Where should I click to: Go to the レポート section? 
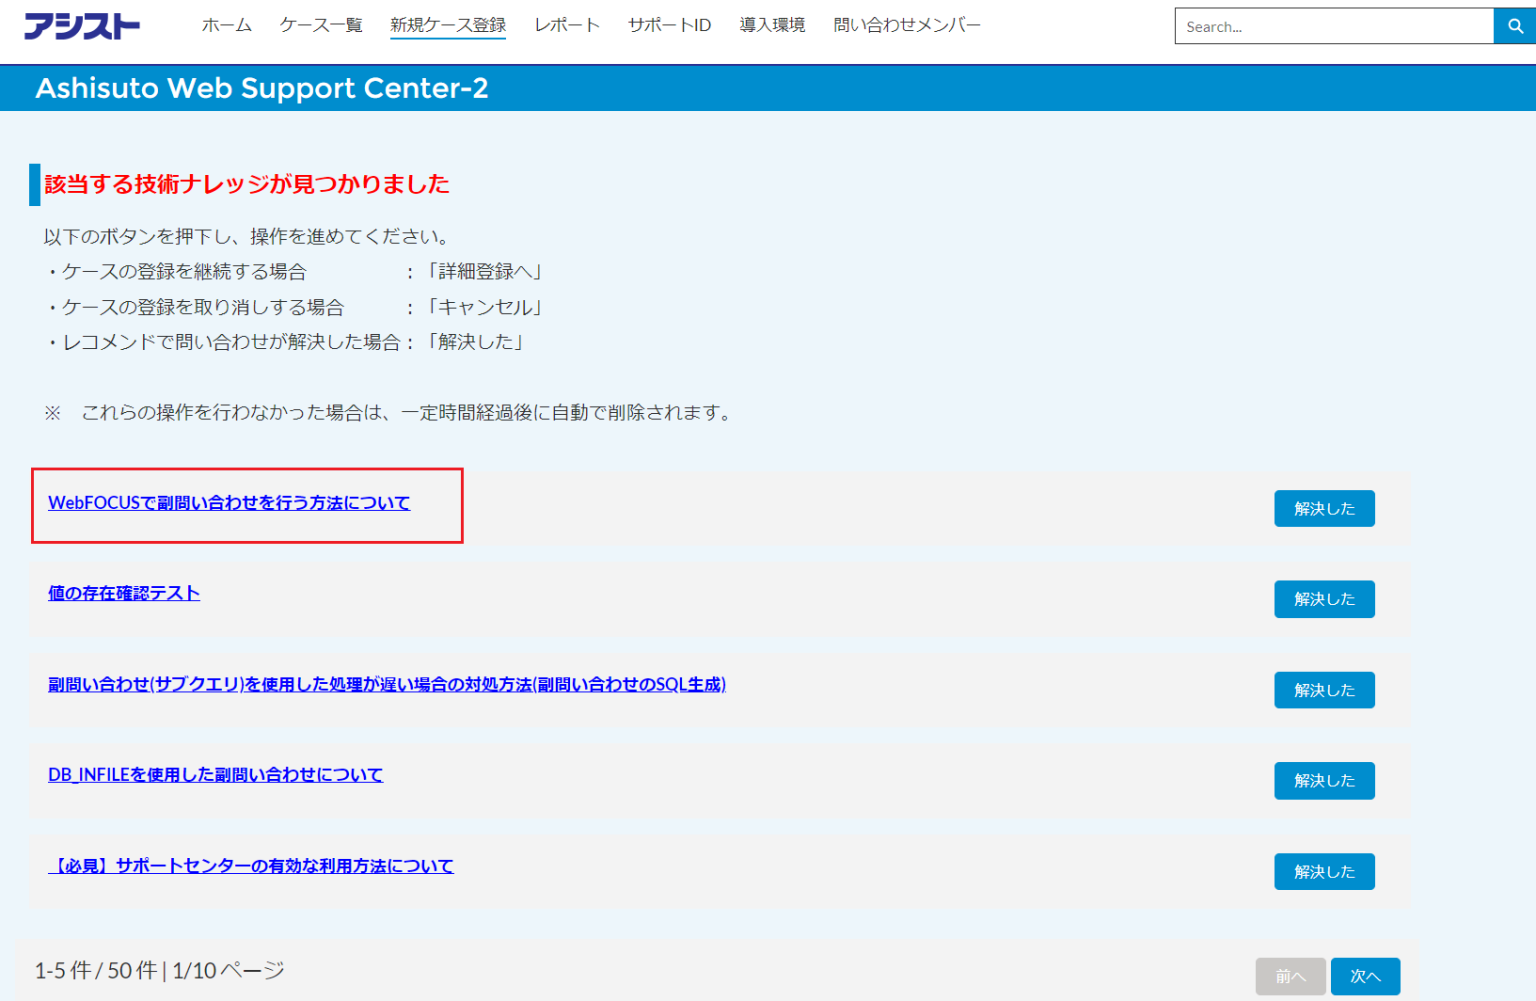[566, 25]
